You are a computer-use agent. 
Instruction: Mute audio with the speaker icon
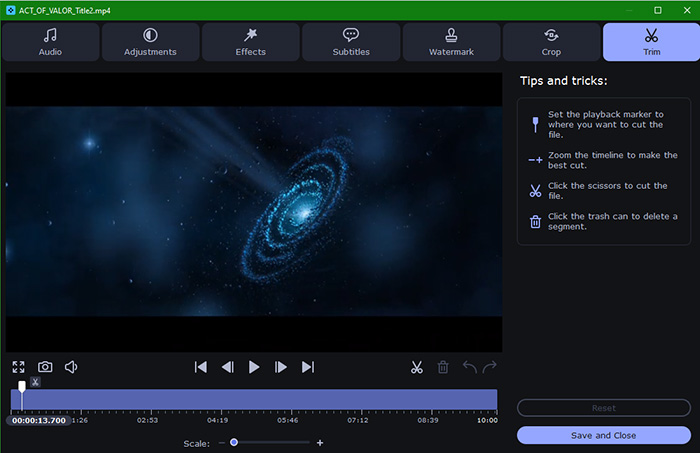[x=71, y=367]
